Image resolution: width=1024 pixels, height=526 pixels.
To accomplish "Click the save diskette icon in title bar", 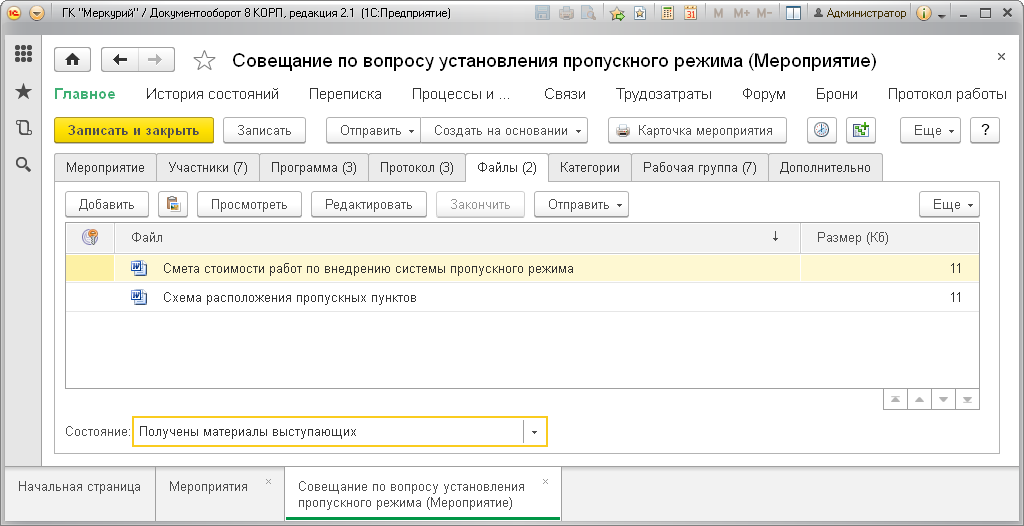I will [542, 13].
